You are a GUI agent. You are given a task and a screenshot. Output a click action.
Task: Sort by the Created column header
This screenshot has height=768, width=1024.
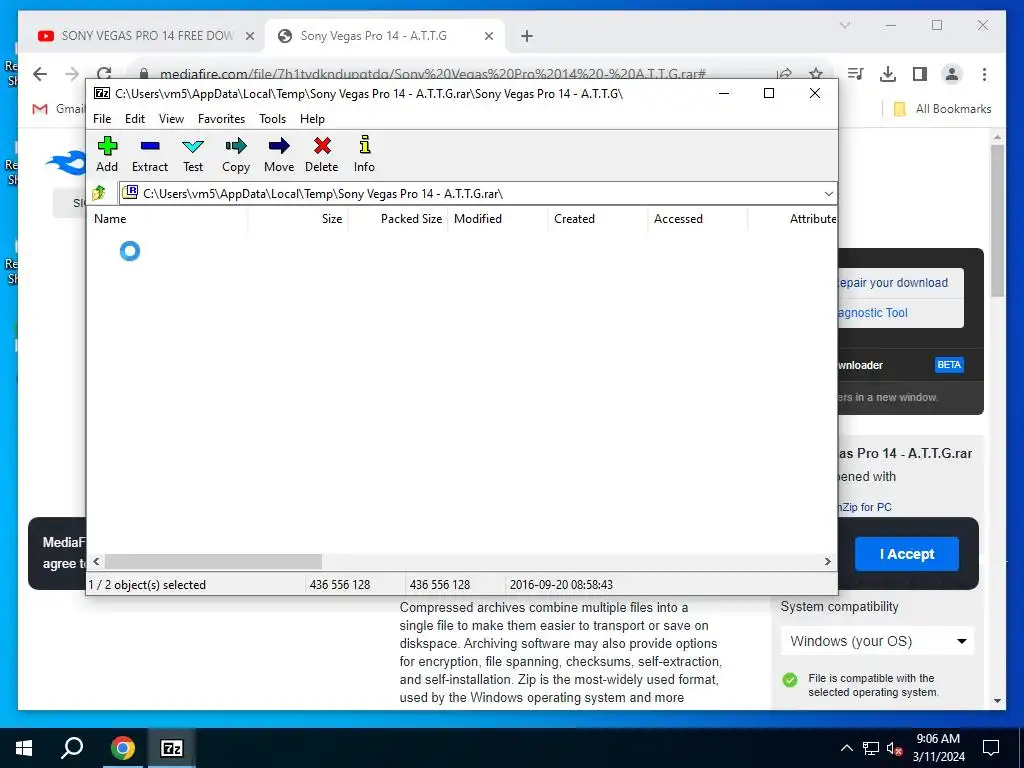click(x=598, y=219)
